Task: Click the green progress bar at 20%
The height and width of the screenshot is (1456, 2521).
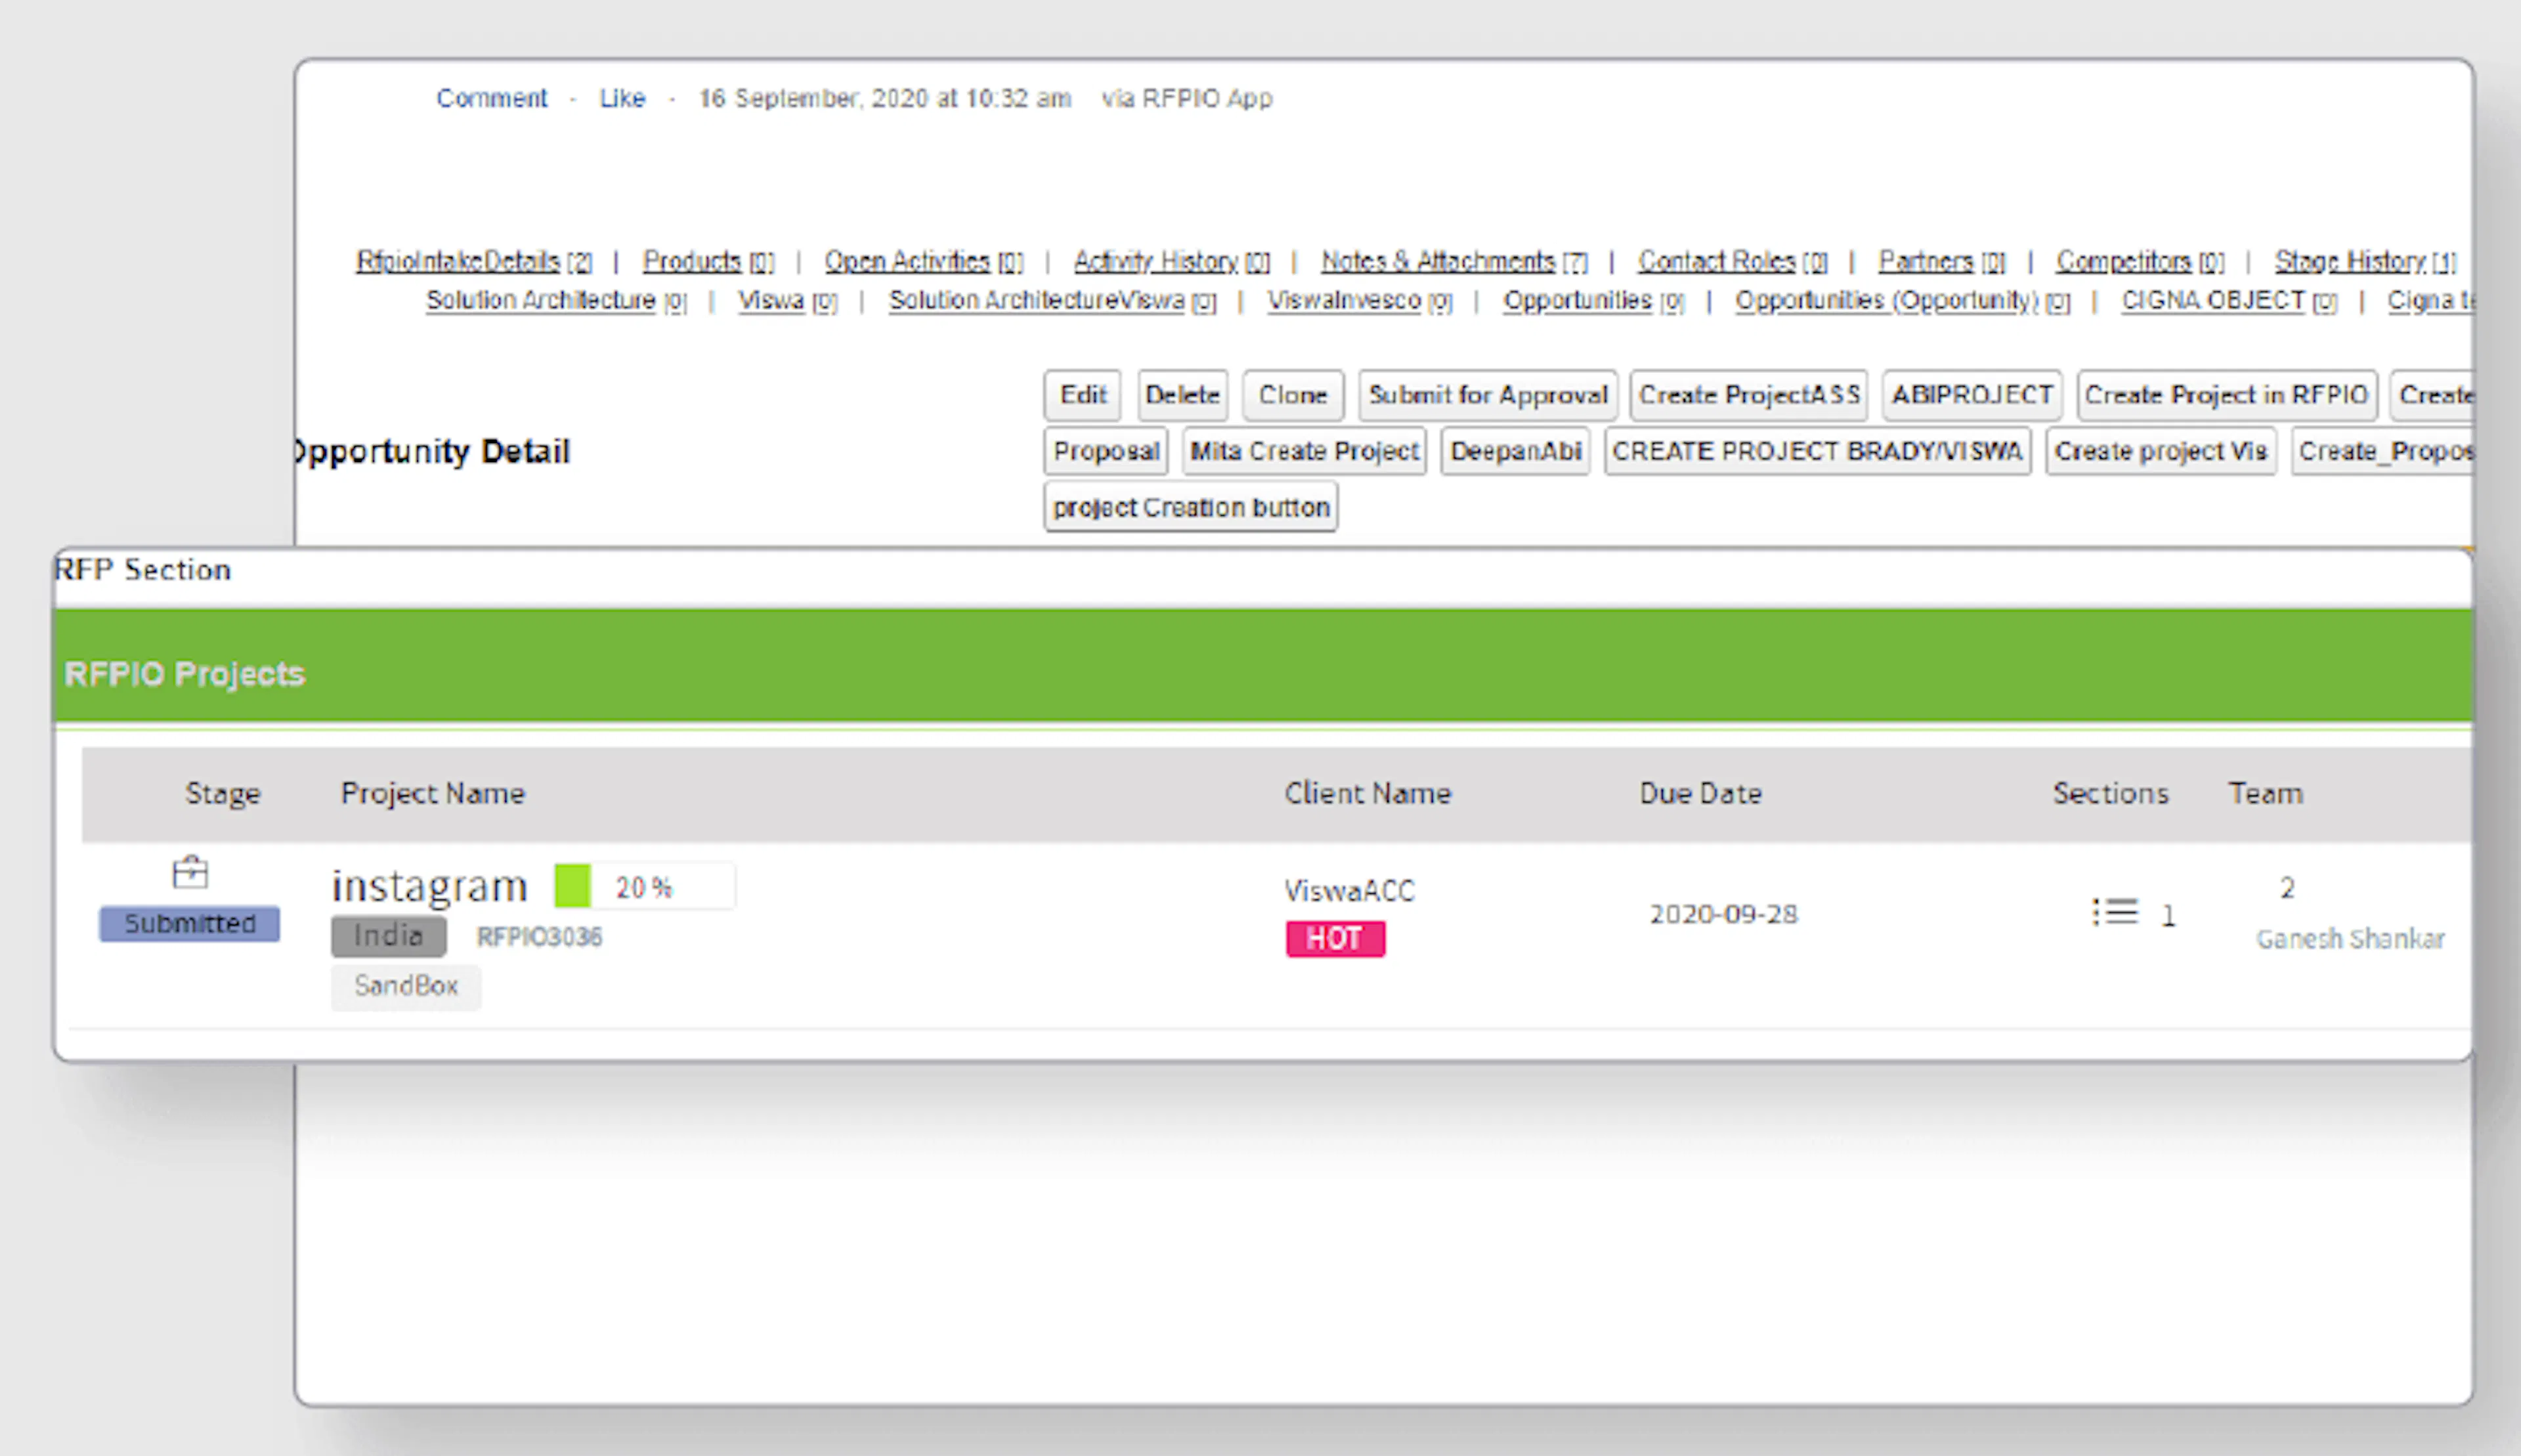Action: (x=573, y=886)
